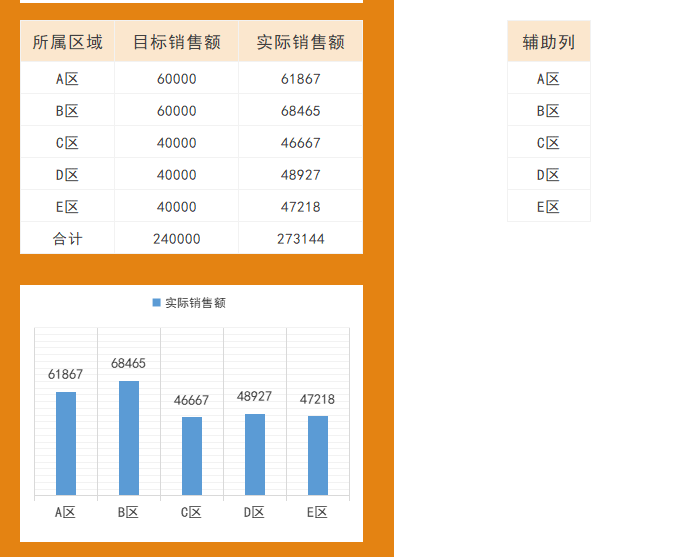This screenshot has height=557, width=673.
Task: Select E区 target value 40000 cell
Action: [176, 206]
